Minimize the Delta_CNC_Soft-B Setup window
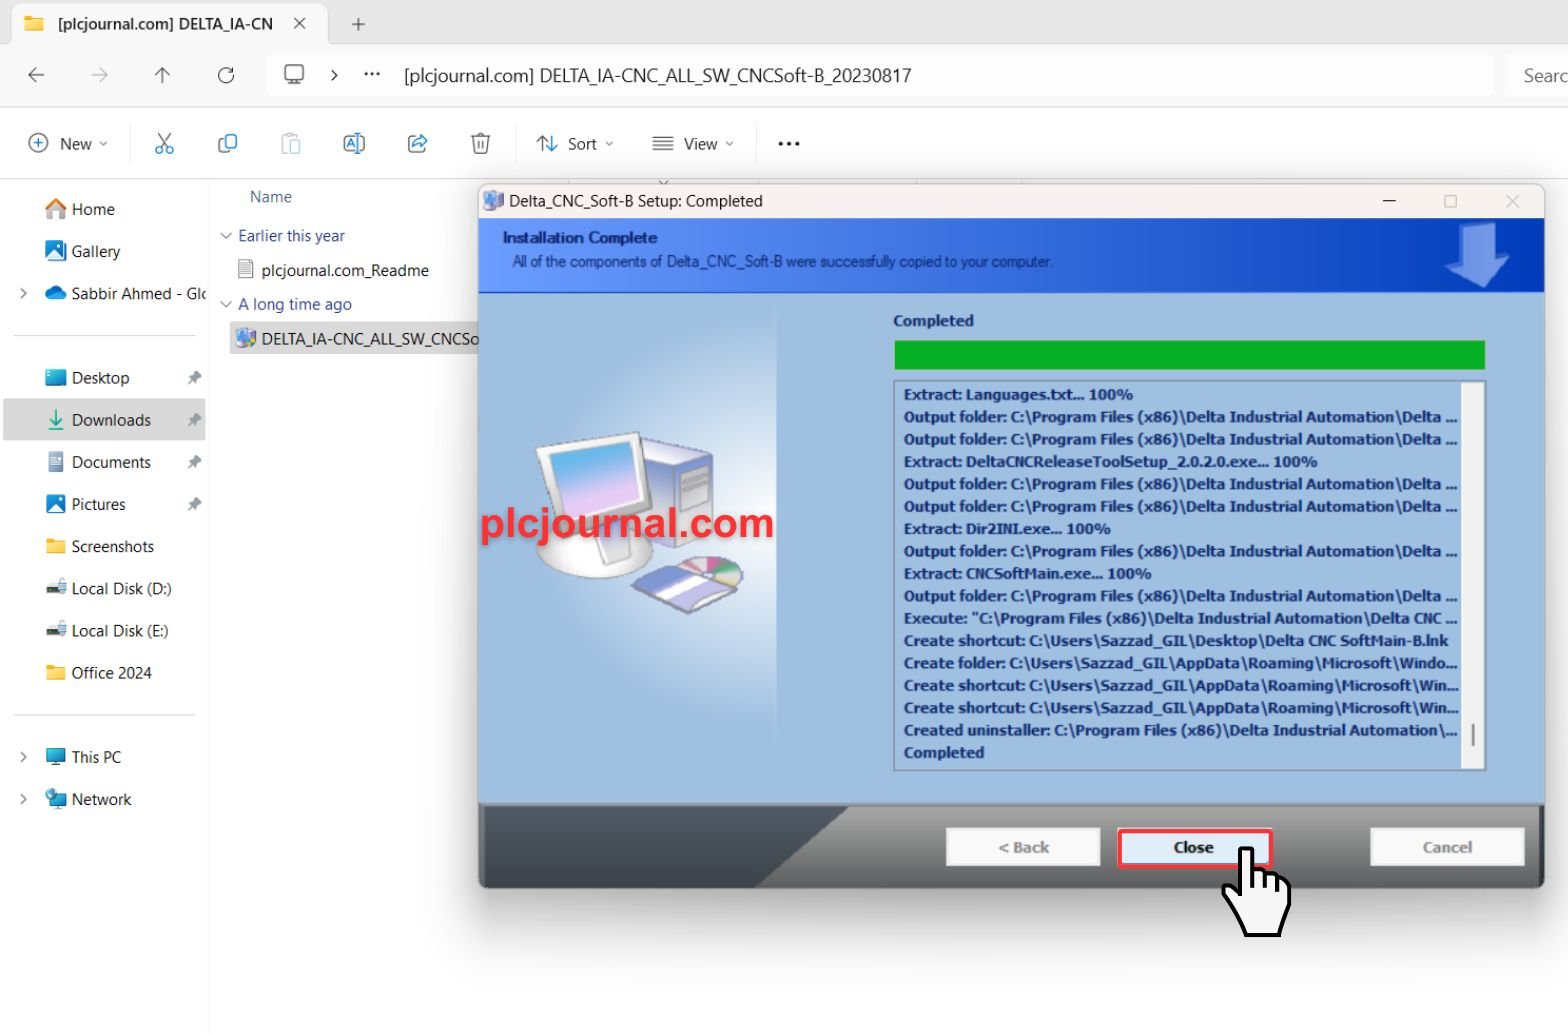Screen dimensions: 1568x1033 point(1389,201)
